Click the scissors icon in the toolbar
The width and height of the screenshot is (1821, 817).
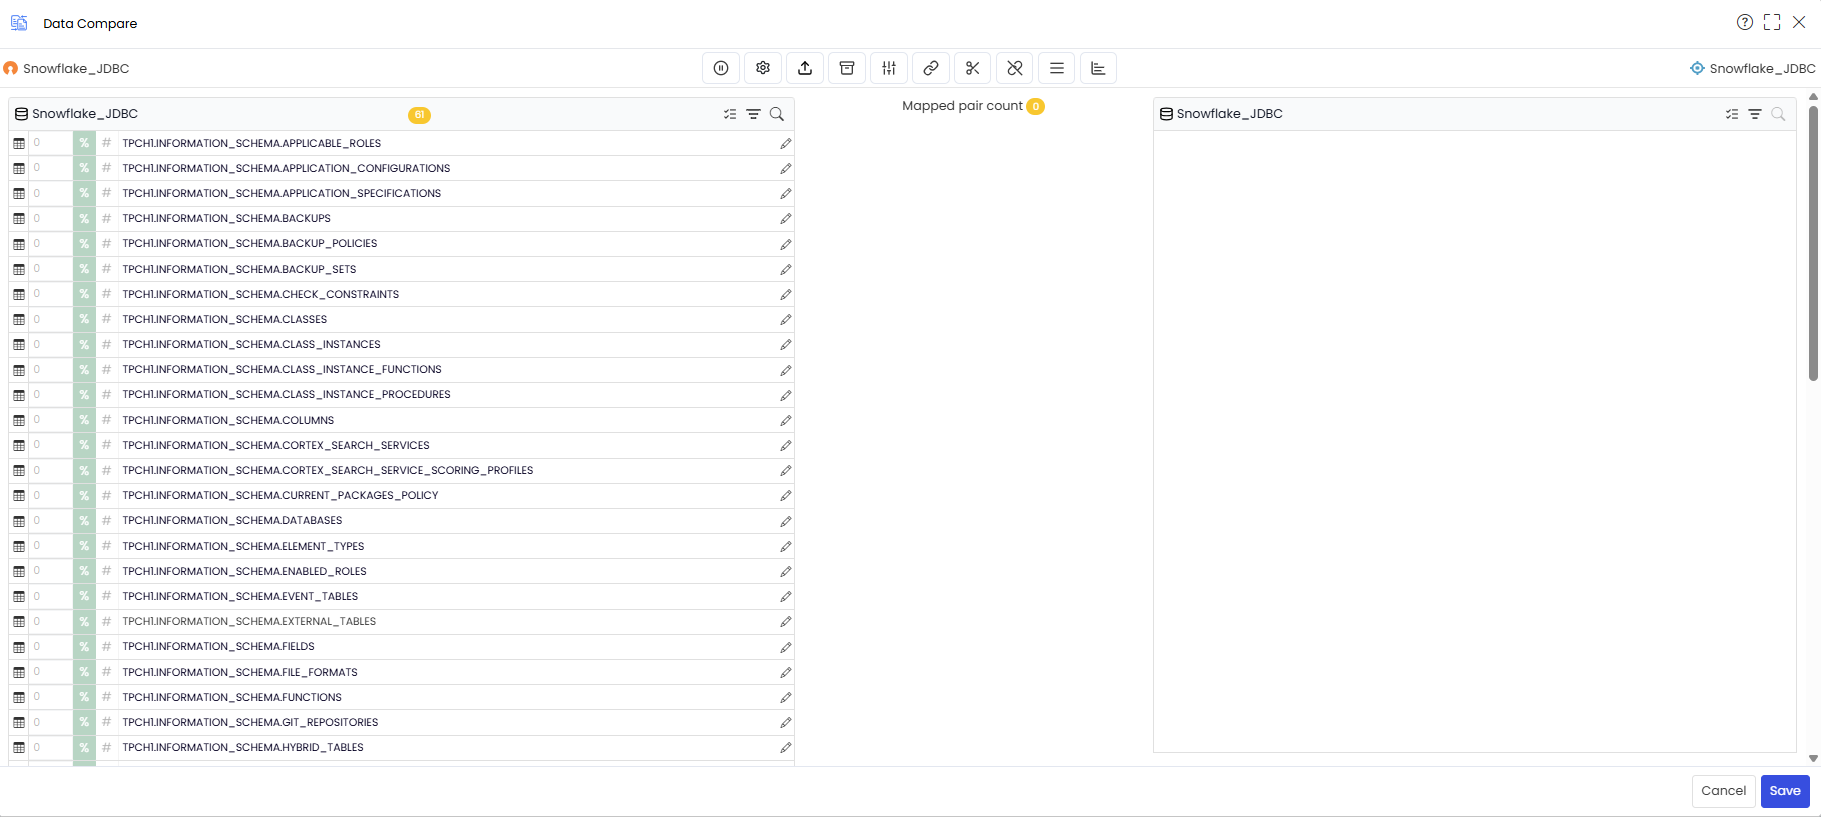[973, 68]
